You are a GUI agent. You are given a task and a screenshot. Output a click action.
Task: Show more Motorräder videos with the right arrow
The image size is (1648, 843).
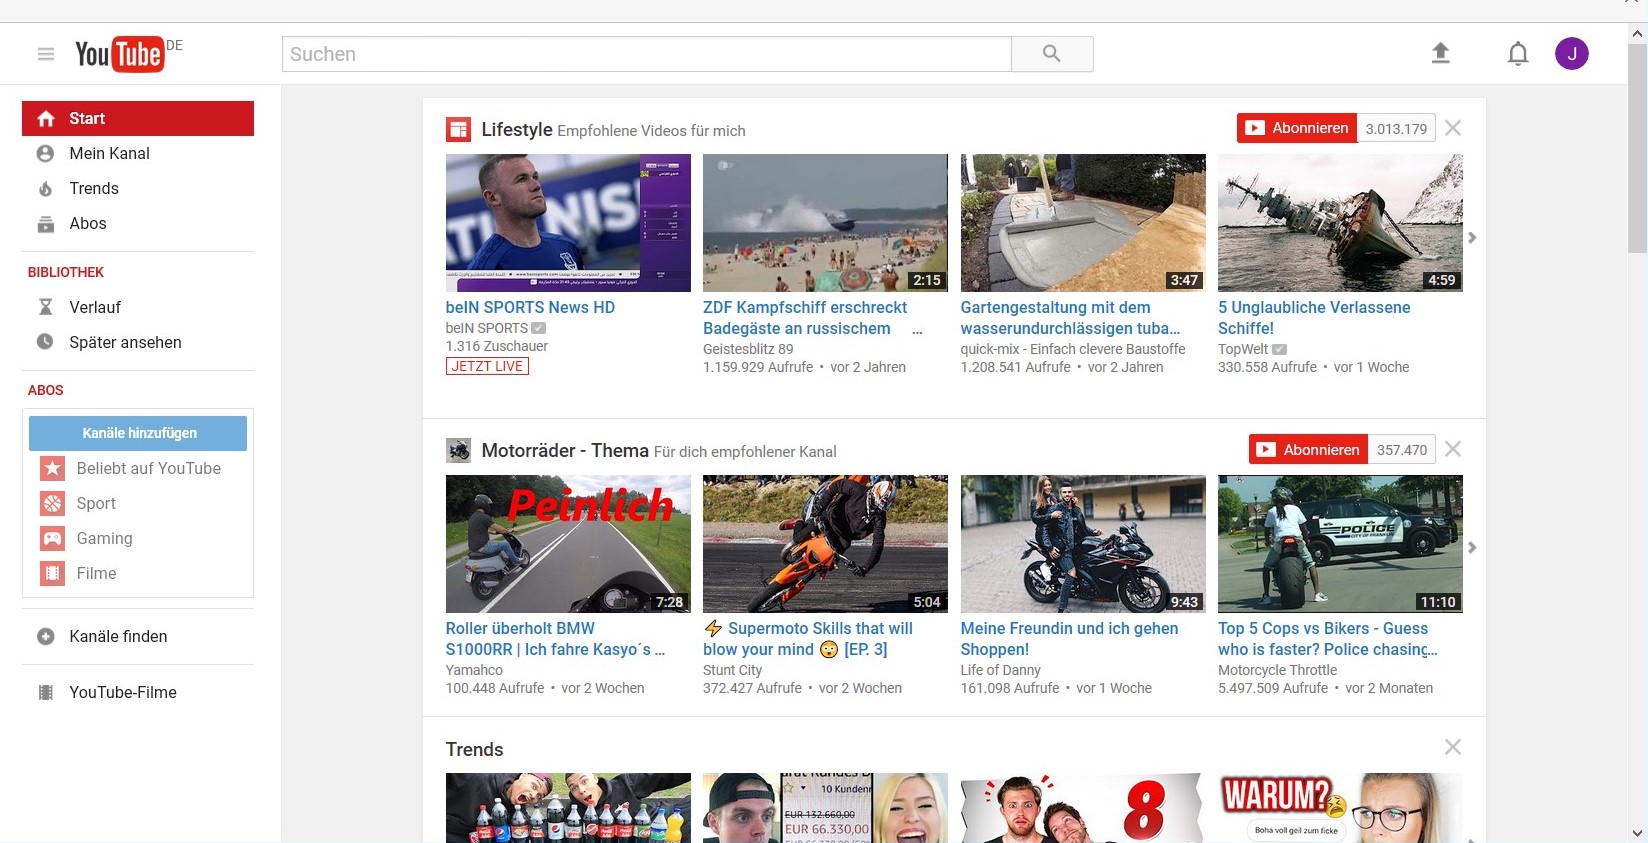[x=1472, y=548]
